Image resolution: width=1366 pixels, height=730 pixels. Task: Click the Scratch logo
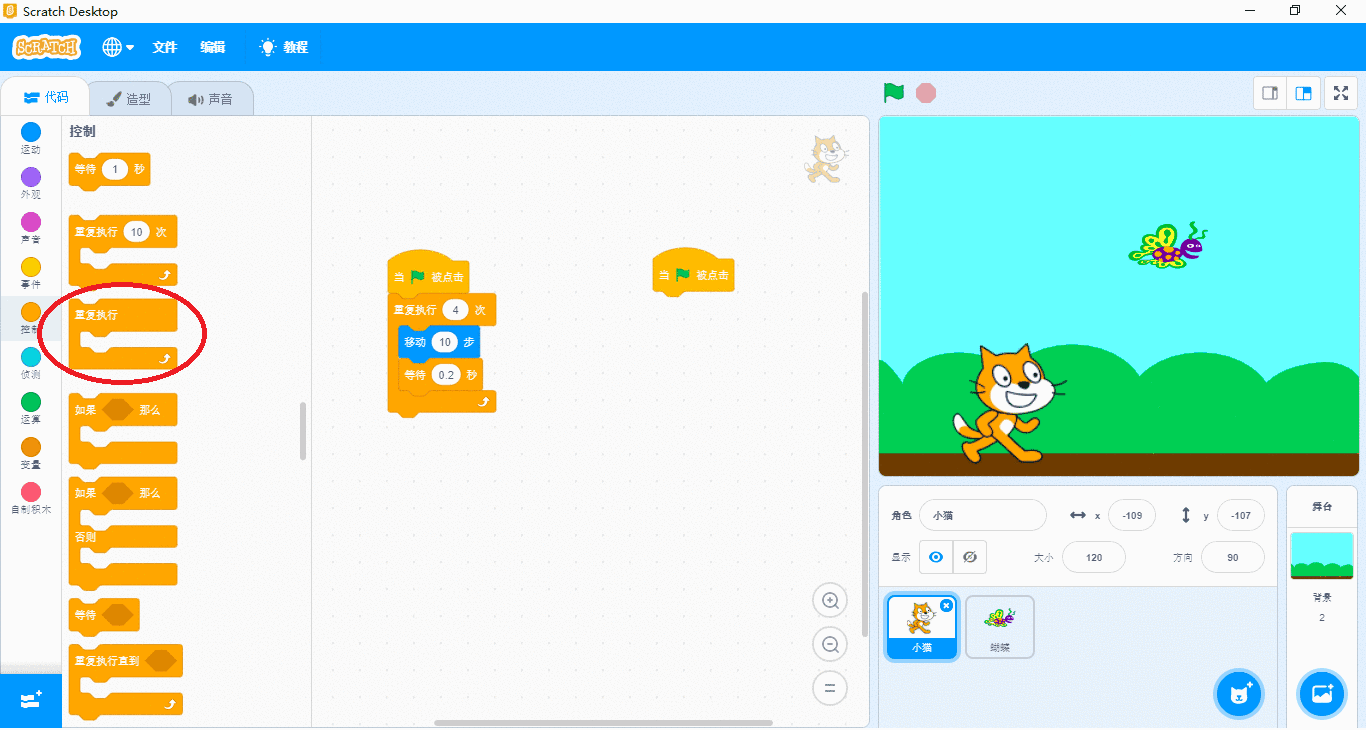click(46, 47)
